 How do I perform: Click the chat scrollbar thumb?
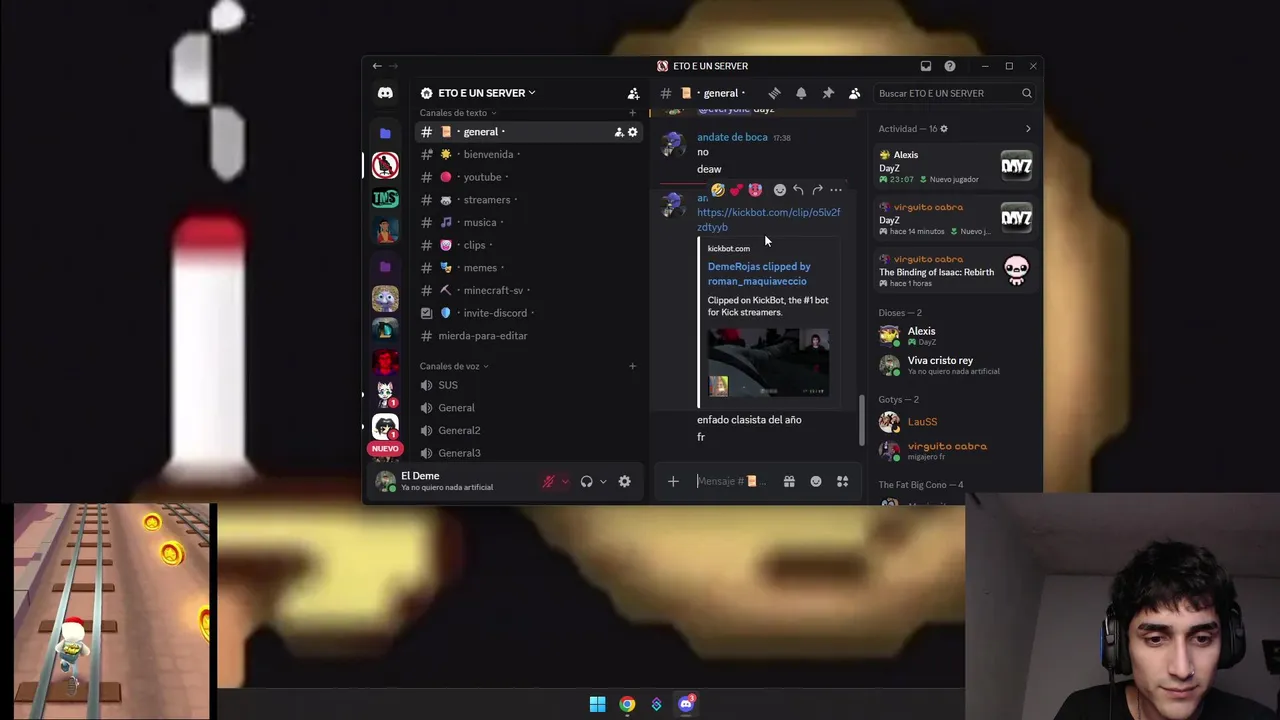[x=860, y=421]
